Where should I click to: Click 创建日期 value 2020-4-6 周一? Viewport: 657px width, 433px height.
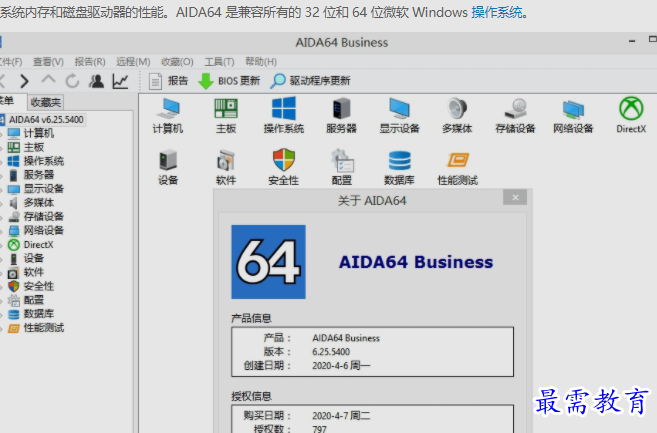click(341, 366)
